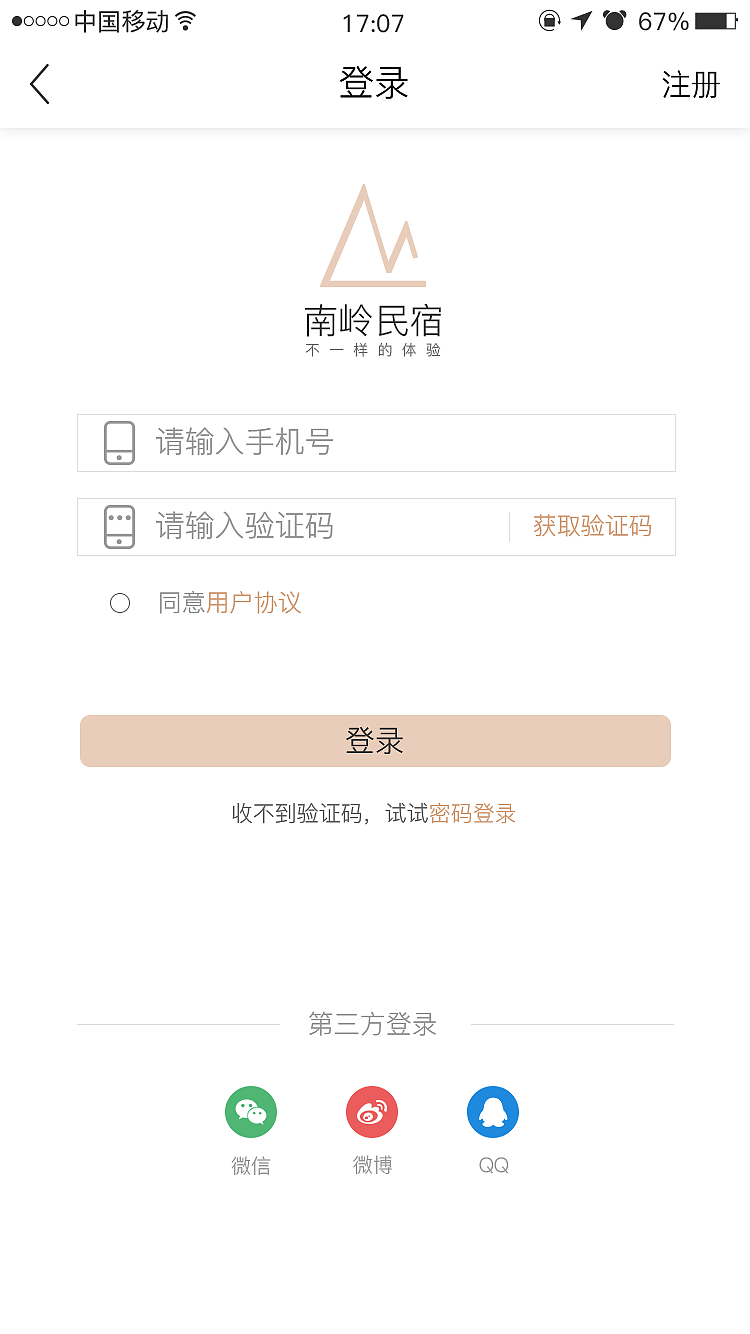
Task: Select the Weibo third-party login icon
Action: (x=372, y=1111)
